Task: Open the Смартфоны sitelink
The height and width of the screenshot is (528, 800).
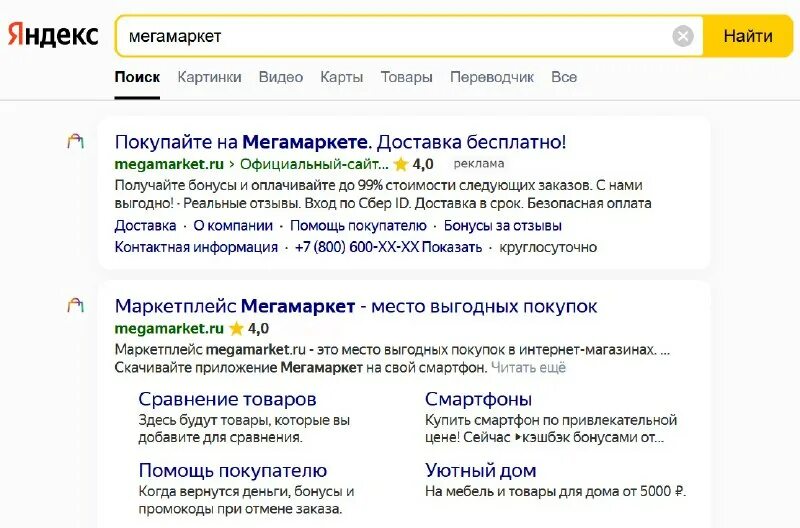Action: pyautogui.click(x=478, y=399)
